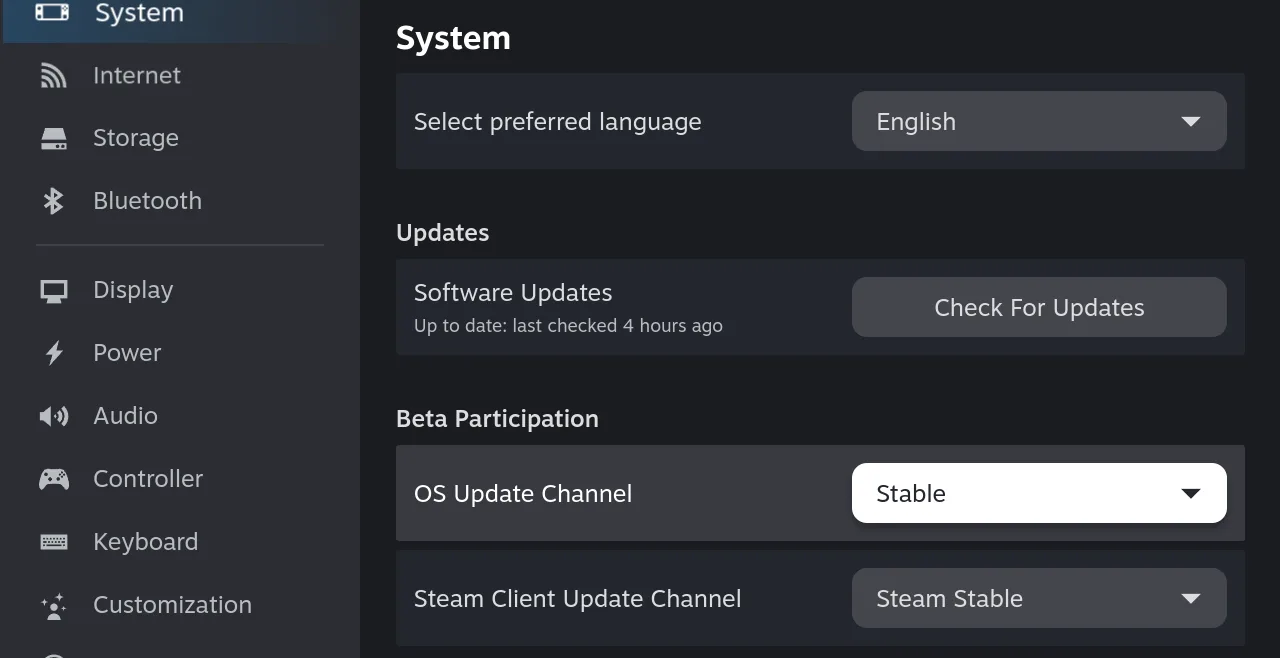Click the System page title

[x=453, y=38]
